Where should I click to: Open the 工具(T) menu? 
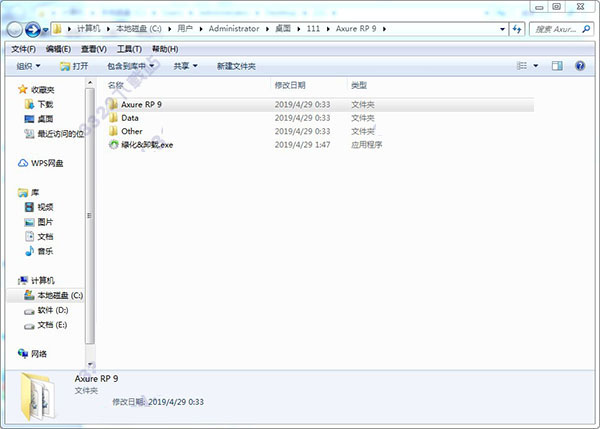click(129, 49)
